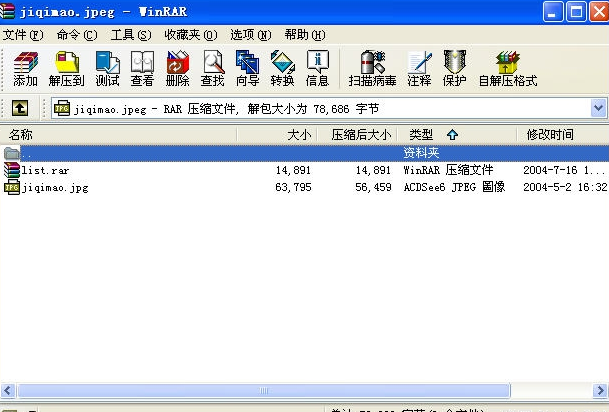
Task: Minimize the WinRAR window
Action: click(552, 12)
